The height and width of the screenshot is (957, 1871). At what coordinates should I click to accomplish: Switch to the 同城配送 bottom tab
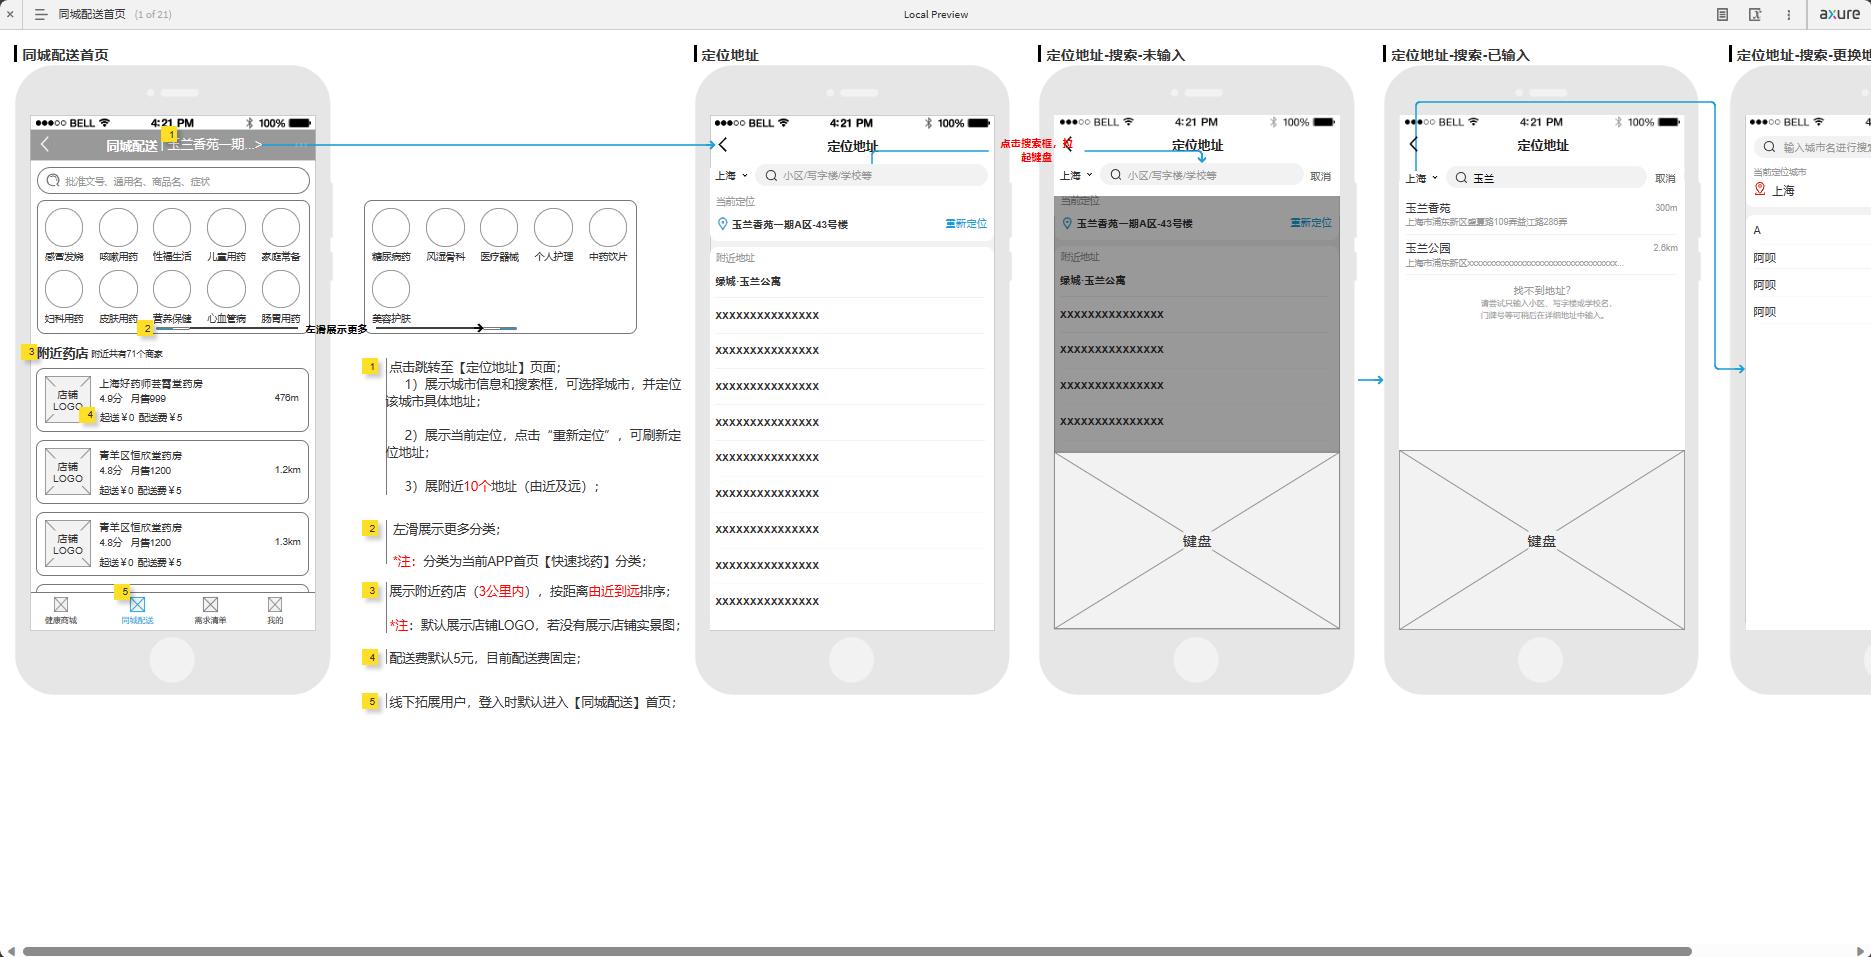[138, 610]
